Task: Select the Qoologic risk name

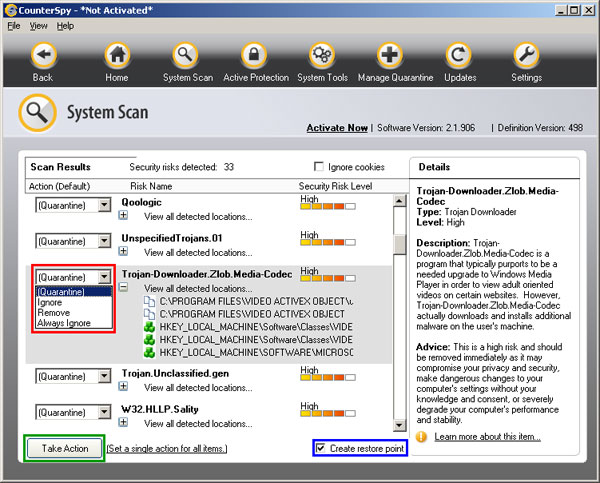Action: (142, 202)
